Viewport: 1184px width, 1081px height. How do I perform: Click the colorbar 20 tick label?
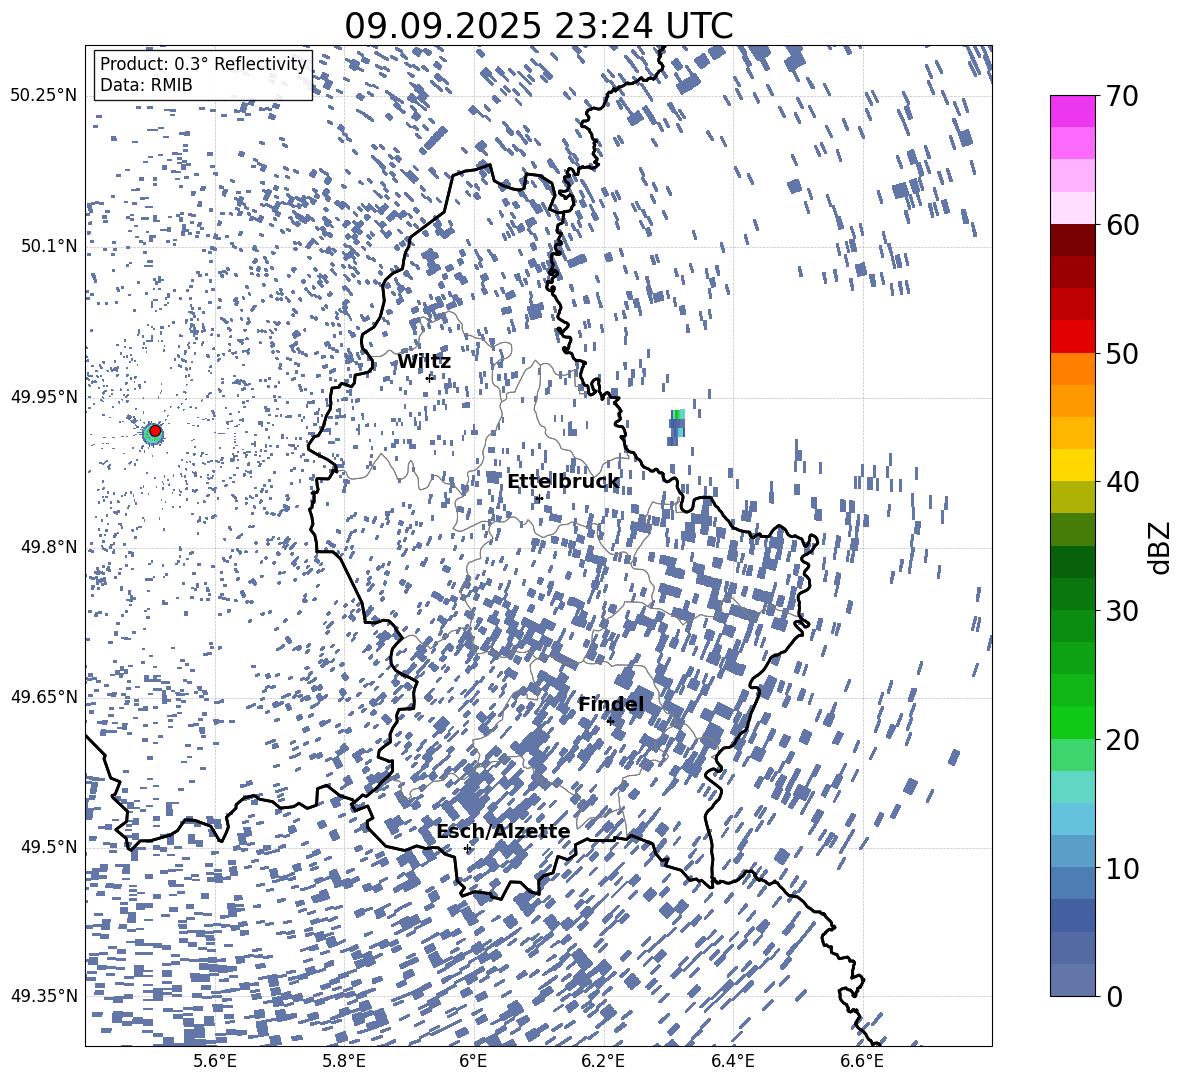point(1122,740)
